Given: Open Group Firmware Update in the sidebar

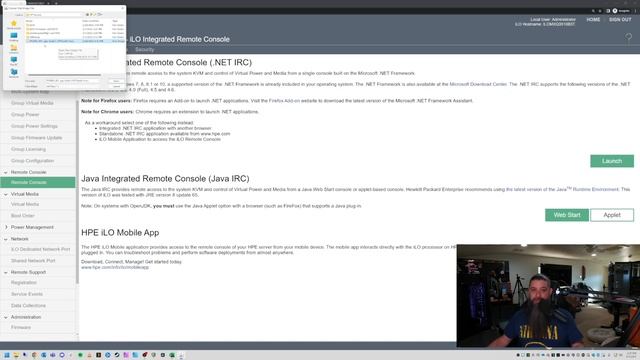Looking at the screenshot, I should 36,138.
